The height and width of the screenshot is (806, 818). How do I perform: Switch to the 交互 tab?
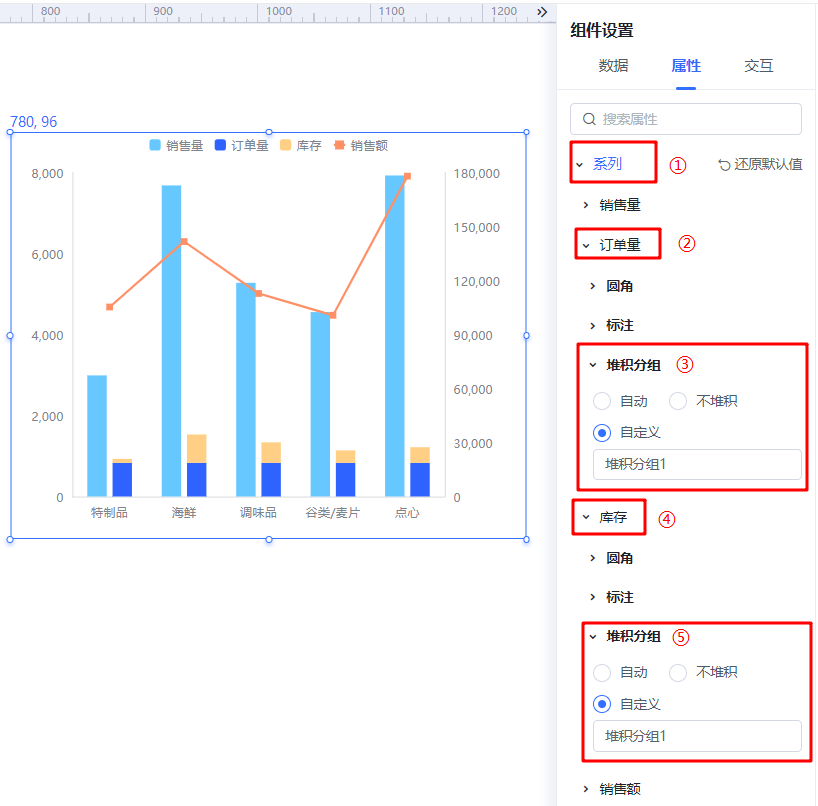(x=758, y=66)
